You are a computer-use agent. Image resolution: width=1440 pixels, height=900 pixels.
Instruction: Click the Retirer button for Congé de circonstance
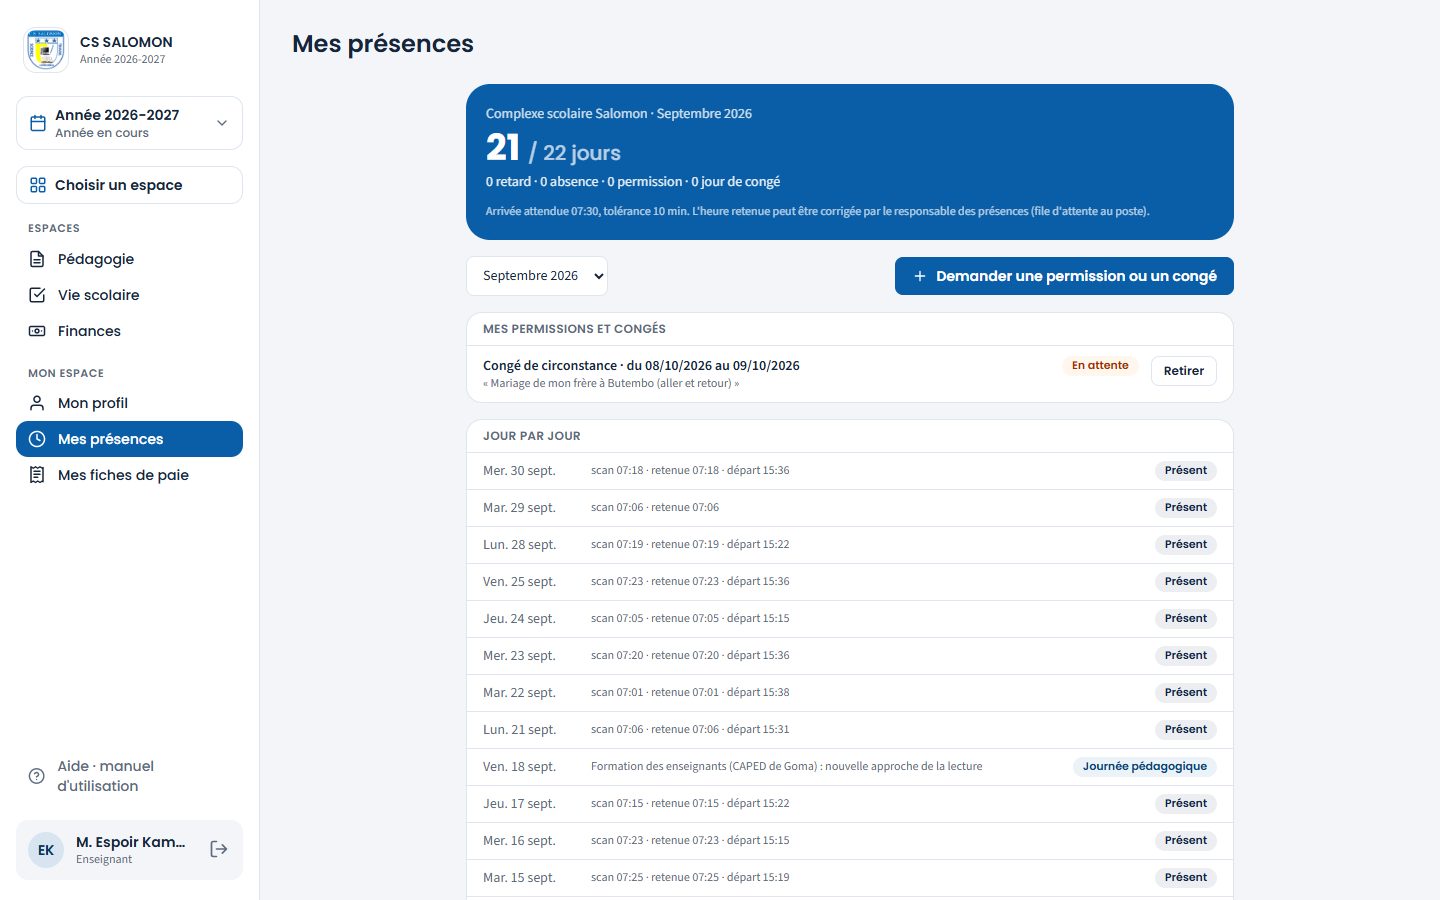click(x=1184, y=371)
